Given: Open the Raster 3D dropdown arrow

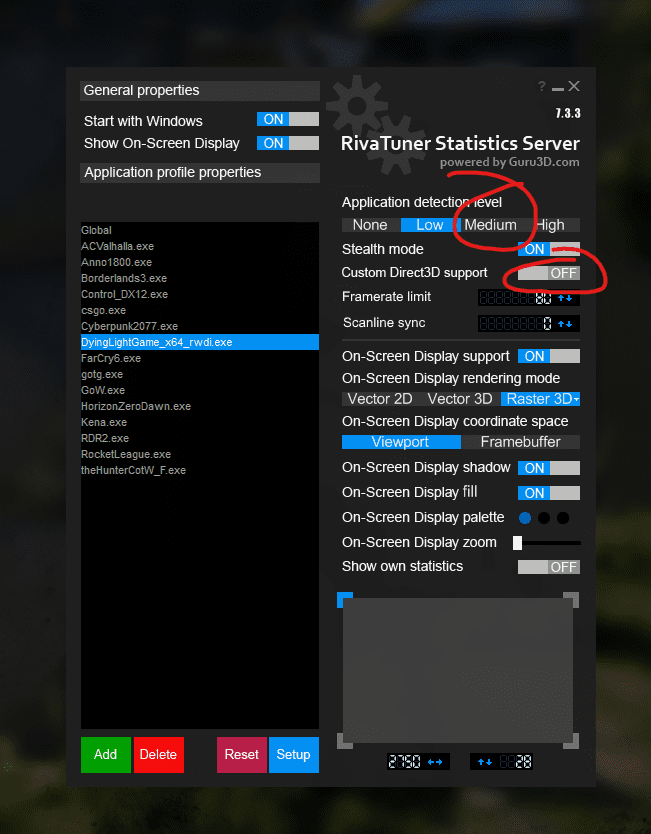Looking at the screenshot, I should pos(576,399).
